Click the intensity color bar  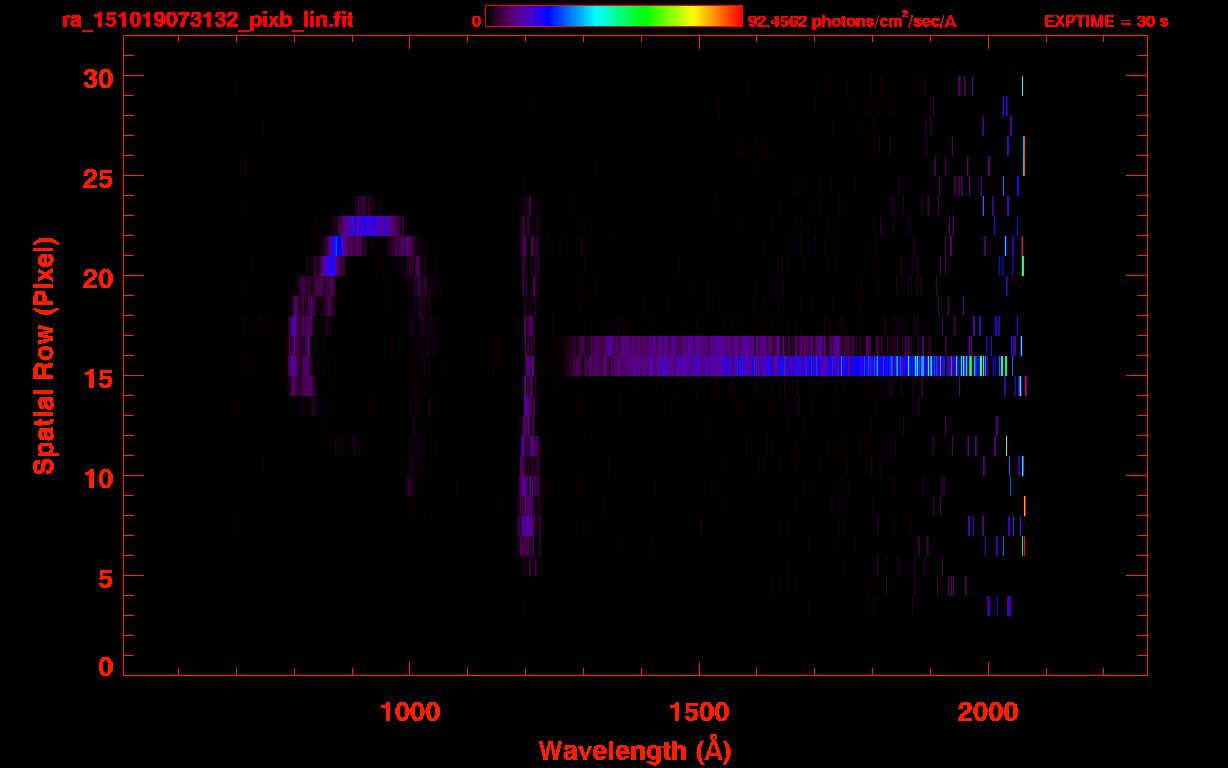point(614,16)
